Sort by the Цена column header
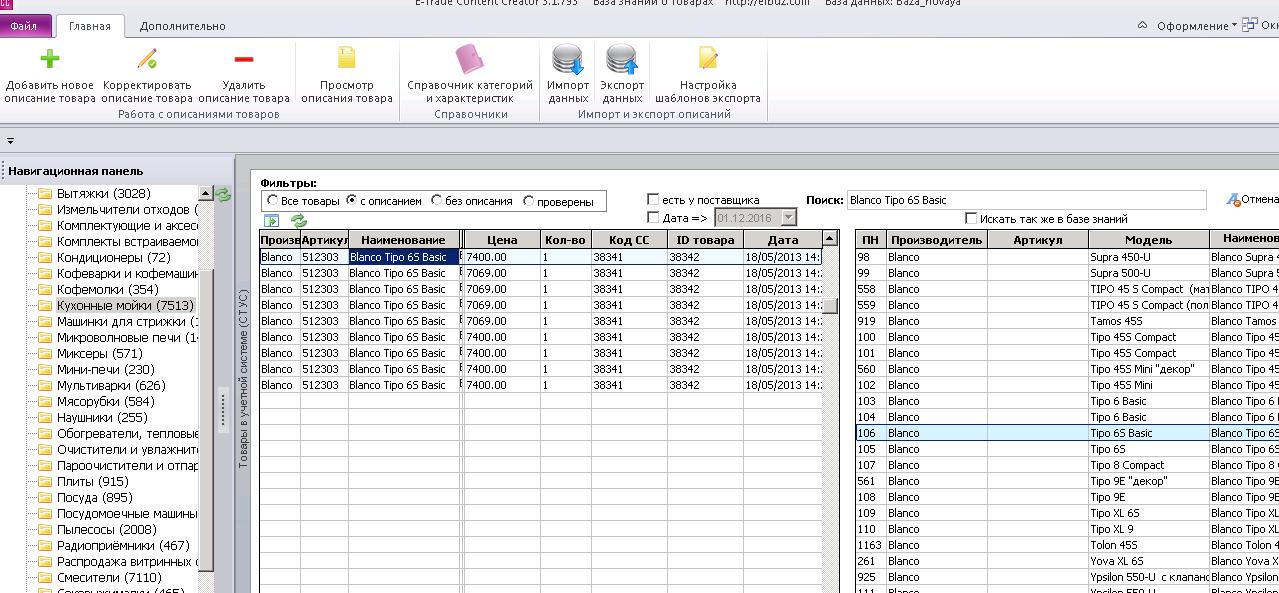 coord(502,240)
